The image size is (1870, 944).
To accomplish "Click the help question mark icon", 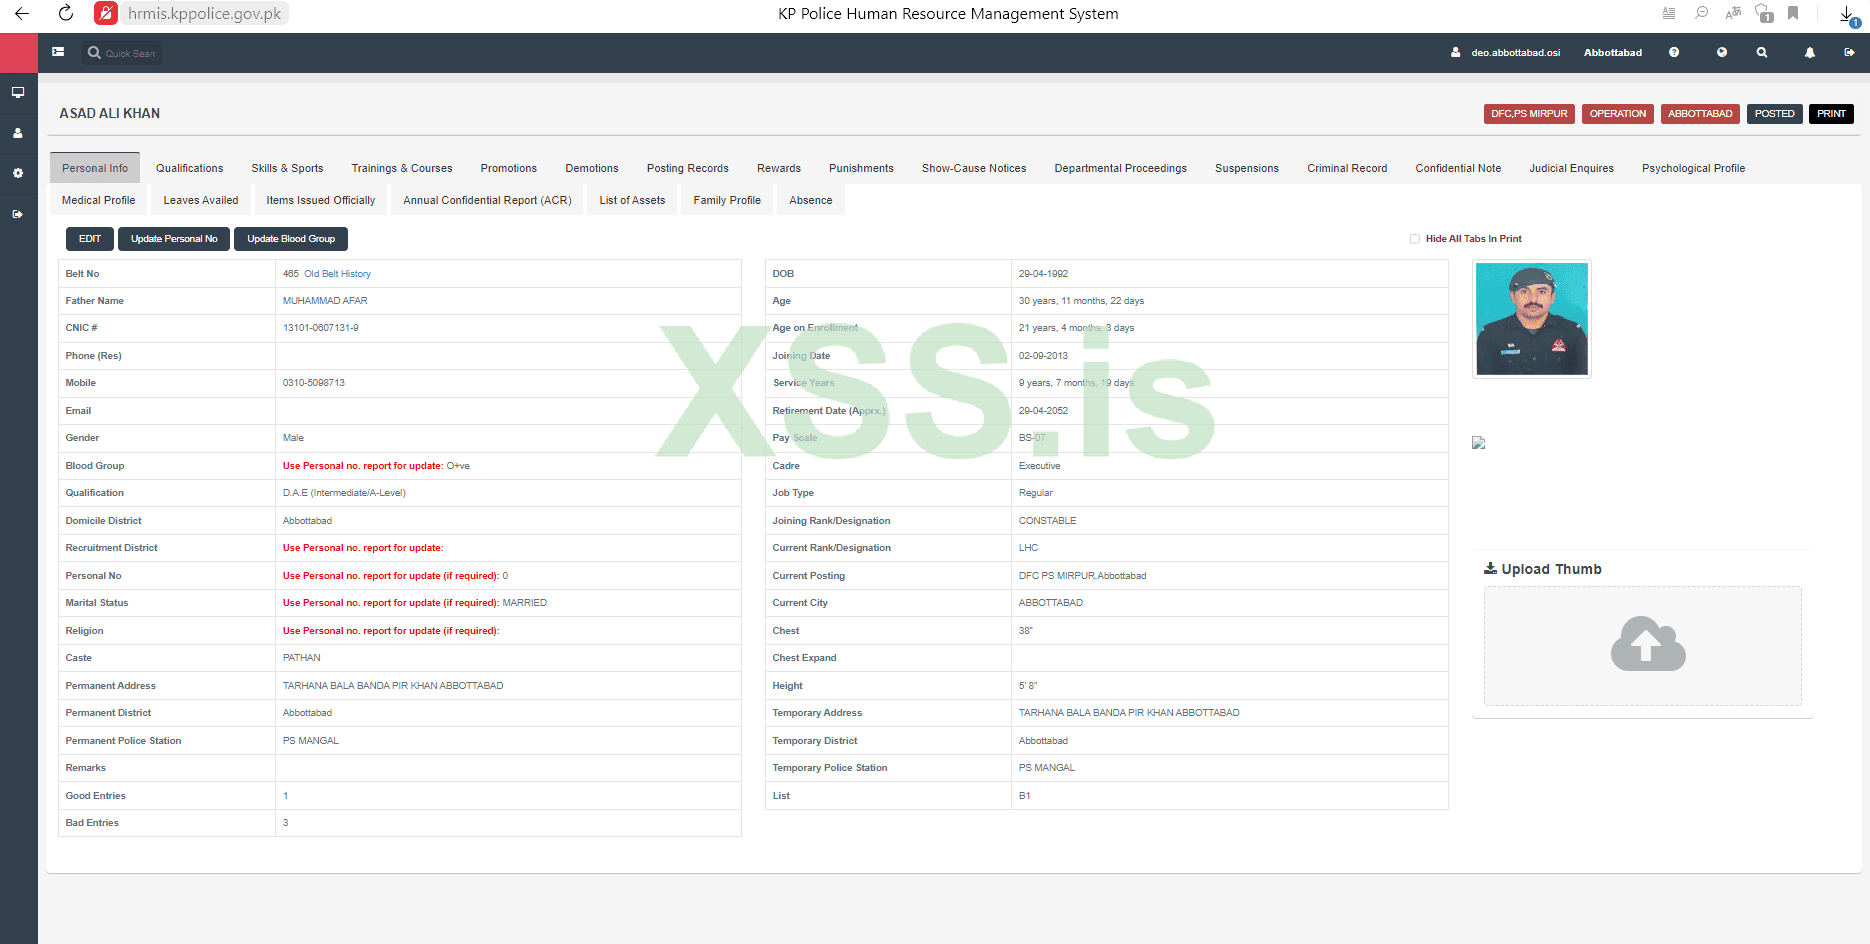I will coord(1674,53).
